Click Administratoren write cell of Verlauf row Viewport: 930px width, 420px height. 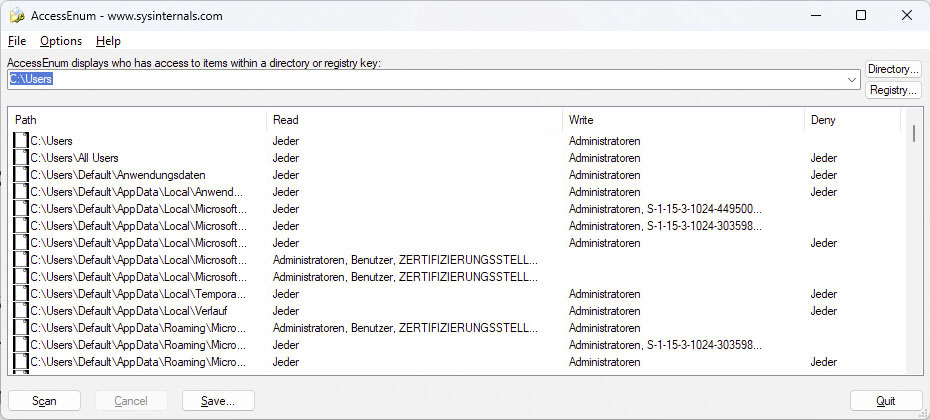point(604,311)
